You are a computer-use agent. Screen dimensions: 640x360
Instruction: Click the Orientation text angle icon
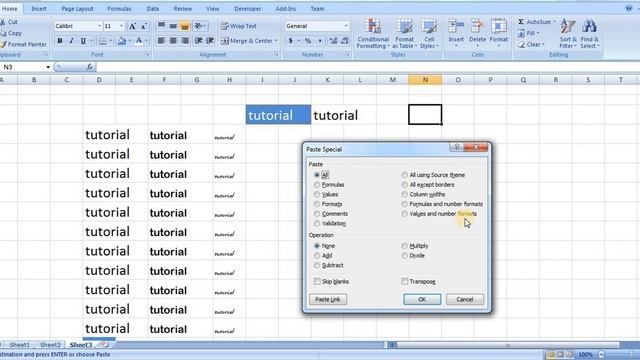(x=198, y=26)
